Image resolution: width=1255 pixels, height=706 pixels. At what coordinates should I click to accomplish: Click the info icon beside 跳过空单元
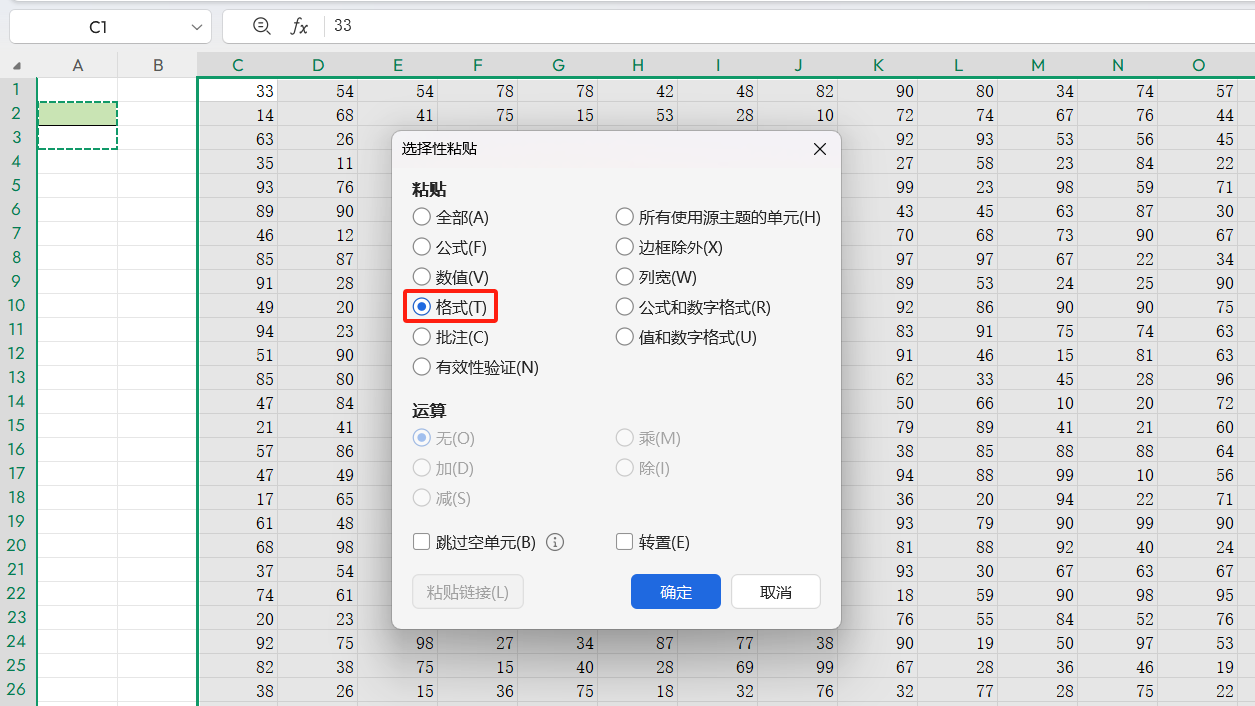(x=556, y=542)
